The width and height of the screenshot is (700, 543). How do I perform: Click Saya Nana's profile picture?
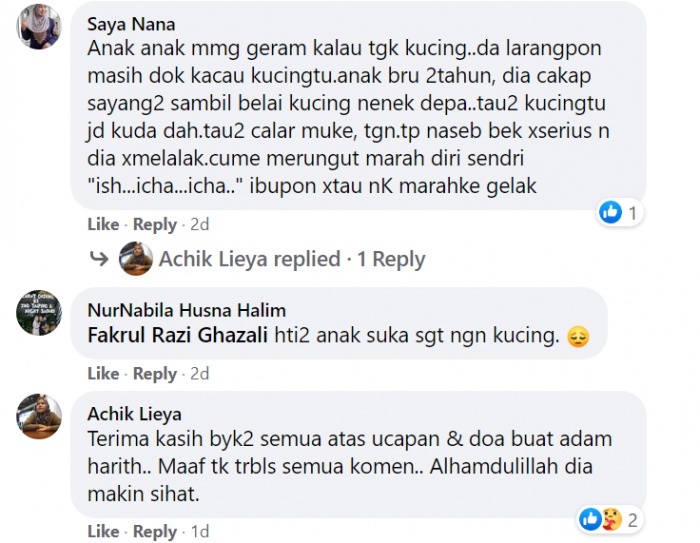click(x=39, y=27)
